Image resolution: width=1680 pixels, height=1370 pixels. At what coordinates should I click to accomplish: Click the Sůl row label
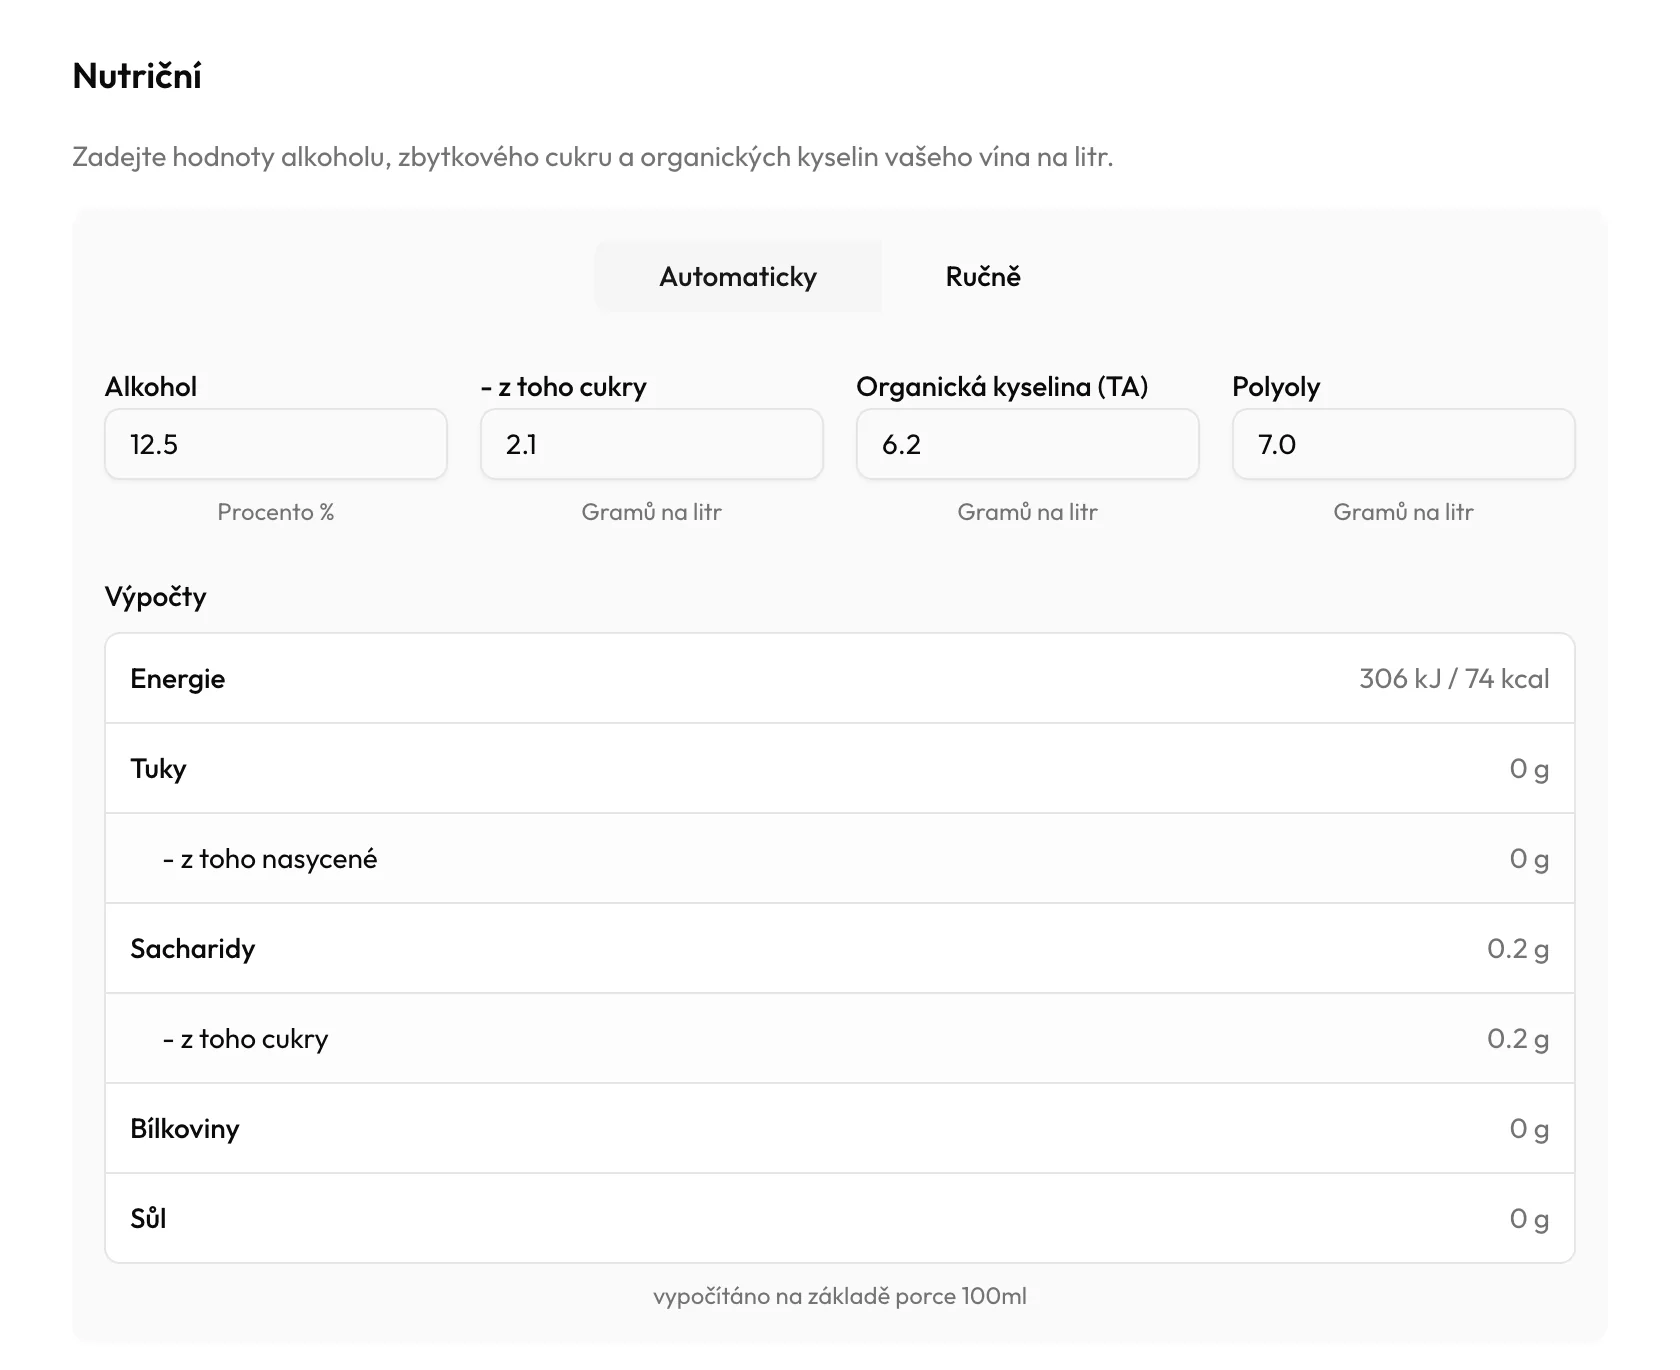(148, 1219)
